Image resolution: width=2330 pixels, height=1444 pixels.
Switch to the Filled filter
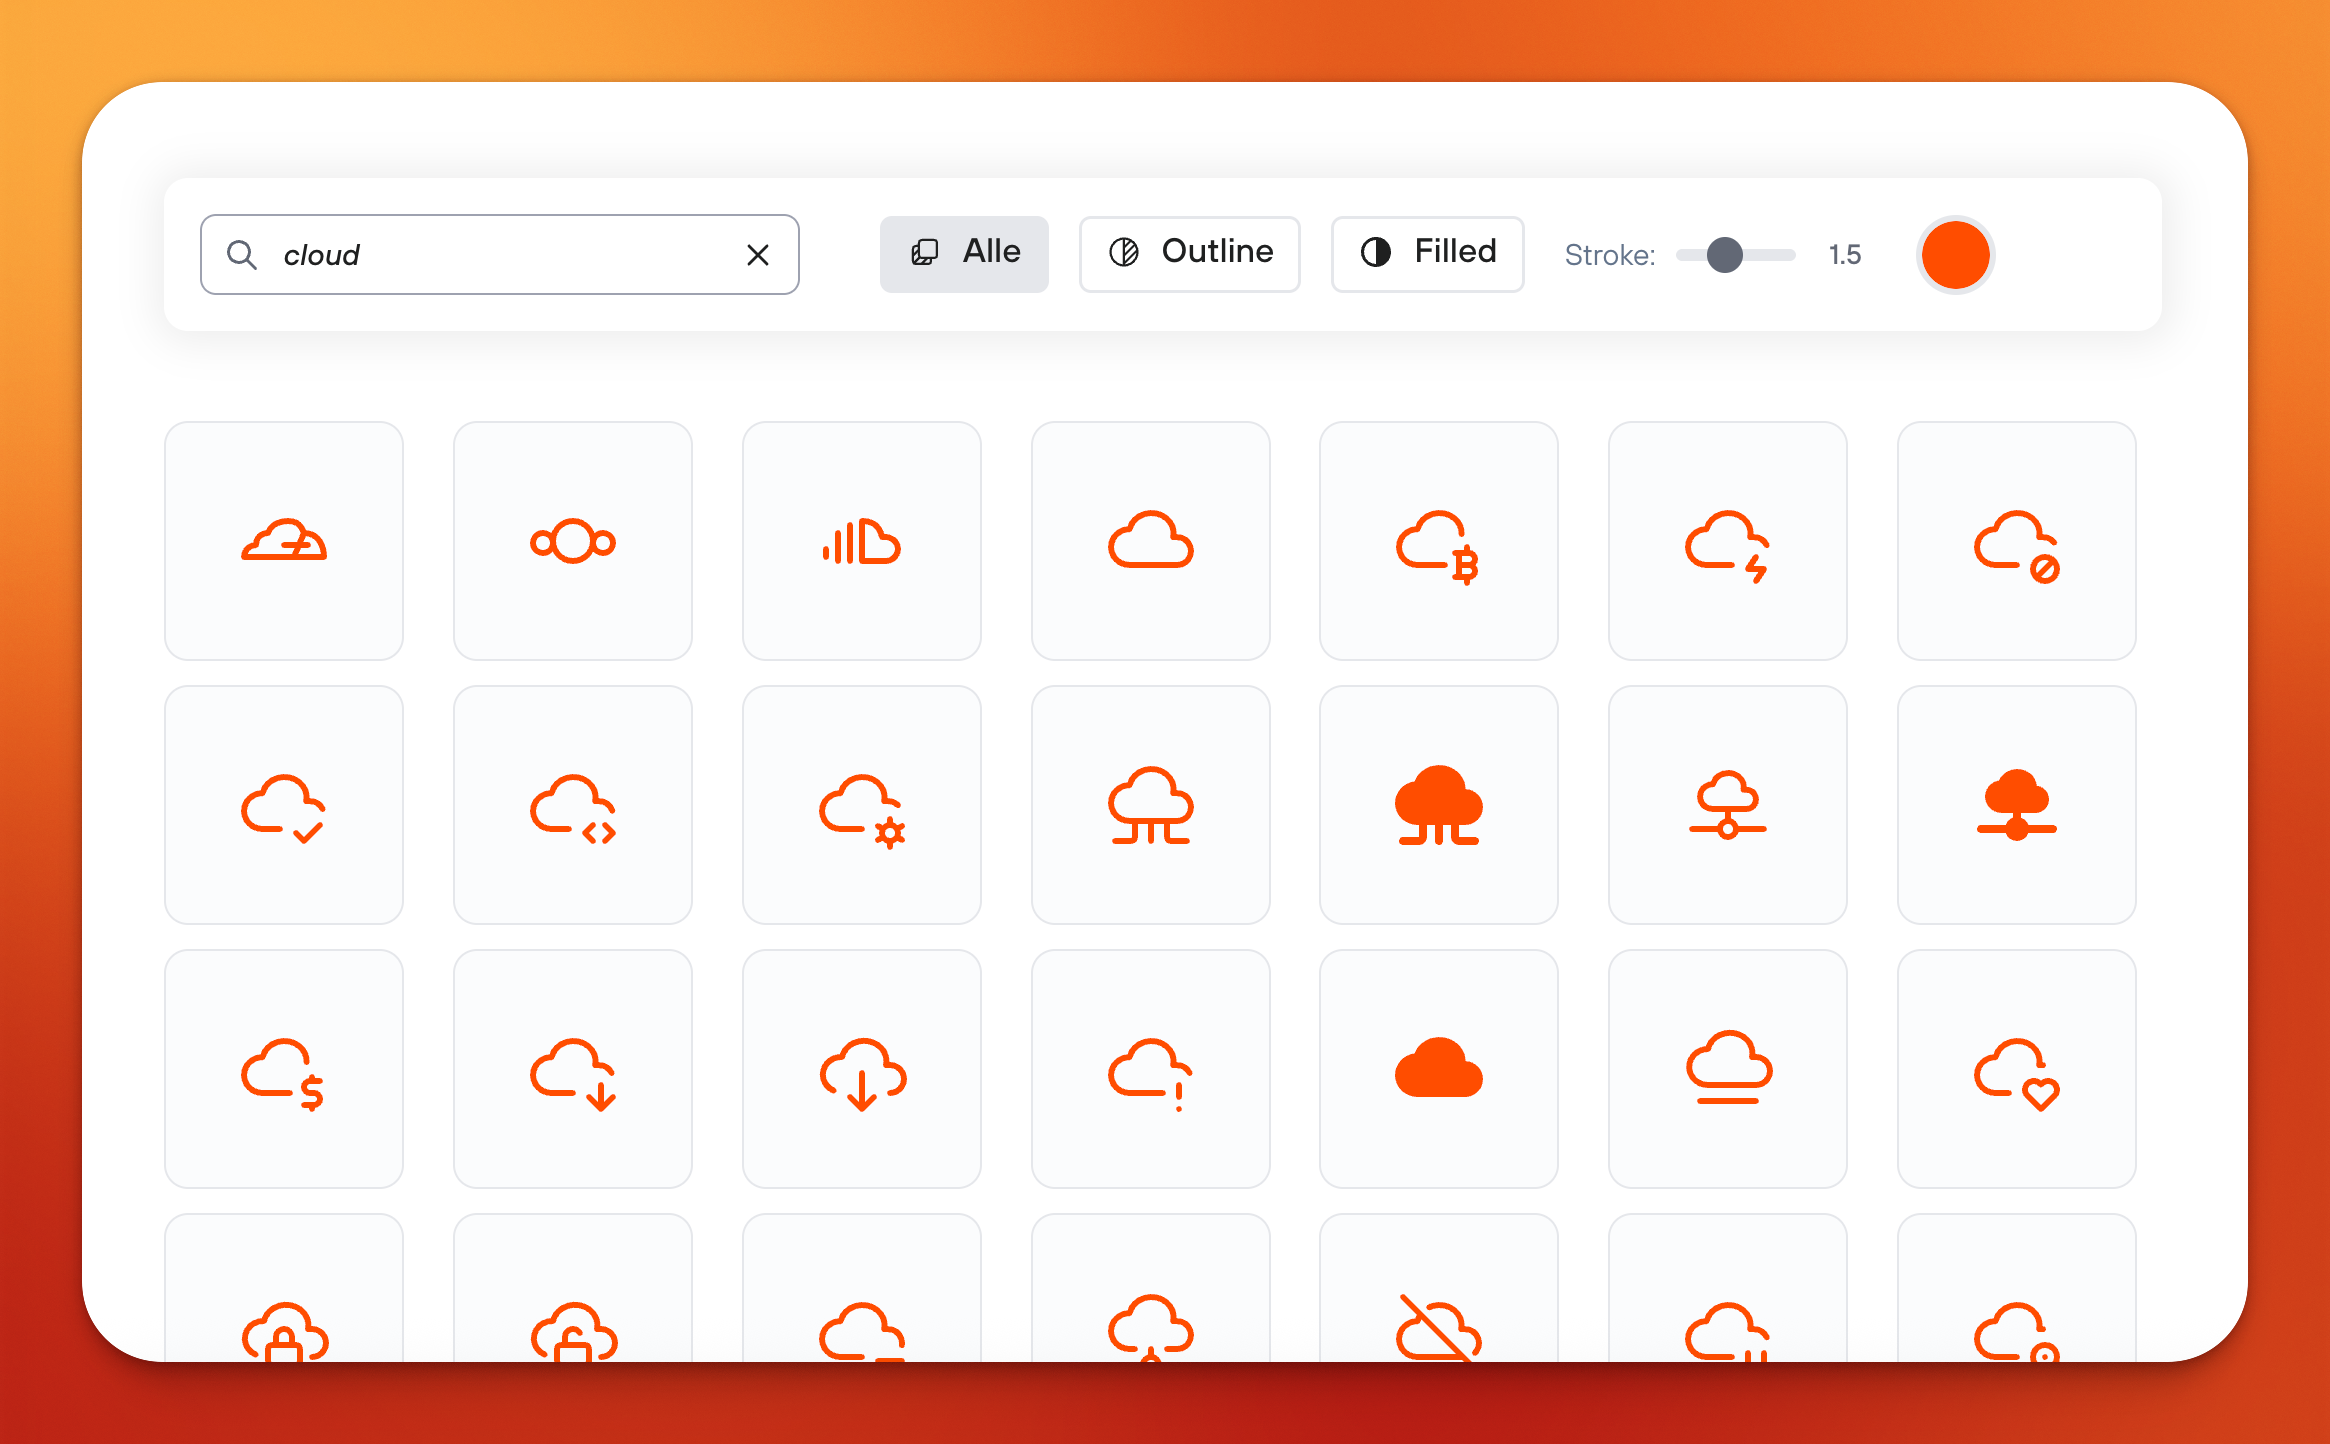(1427, 253)
